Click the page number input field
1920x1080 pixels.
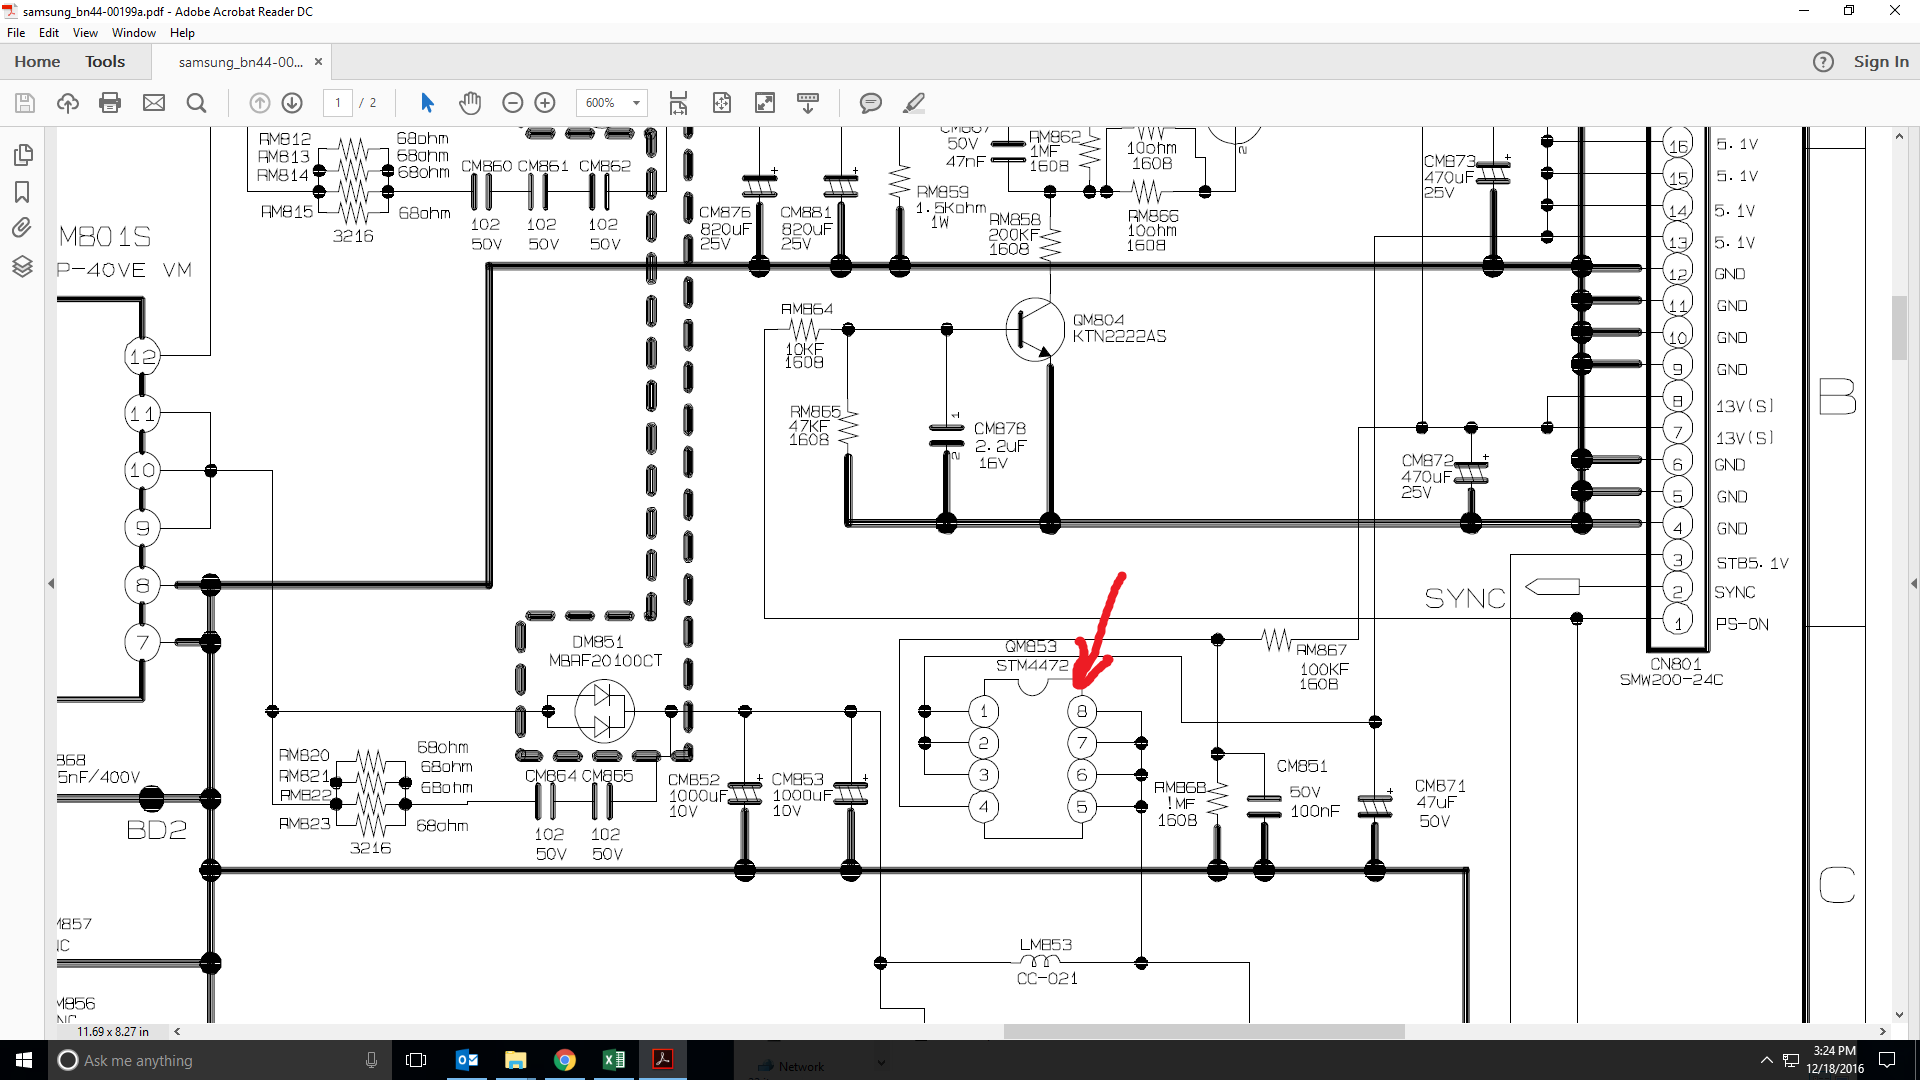click(338, 103)
